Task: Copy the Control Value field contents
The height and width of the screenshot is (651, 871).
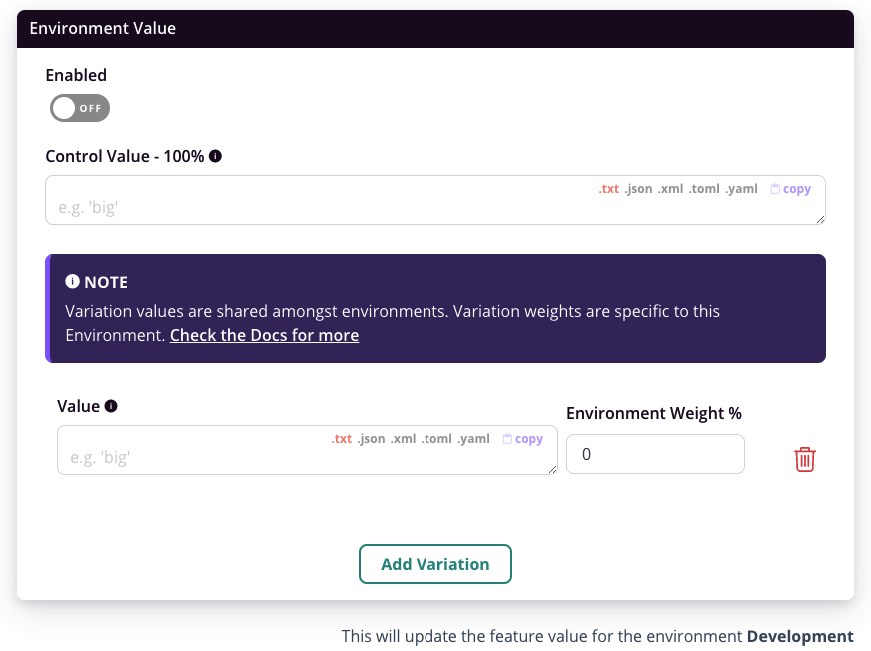Action: click(x=791, y=188)
